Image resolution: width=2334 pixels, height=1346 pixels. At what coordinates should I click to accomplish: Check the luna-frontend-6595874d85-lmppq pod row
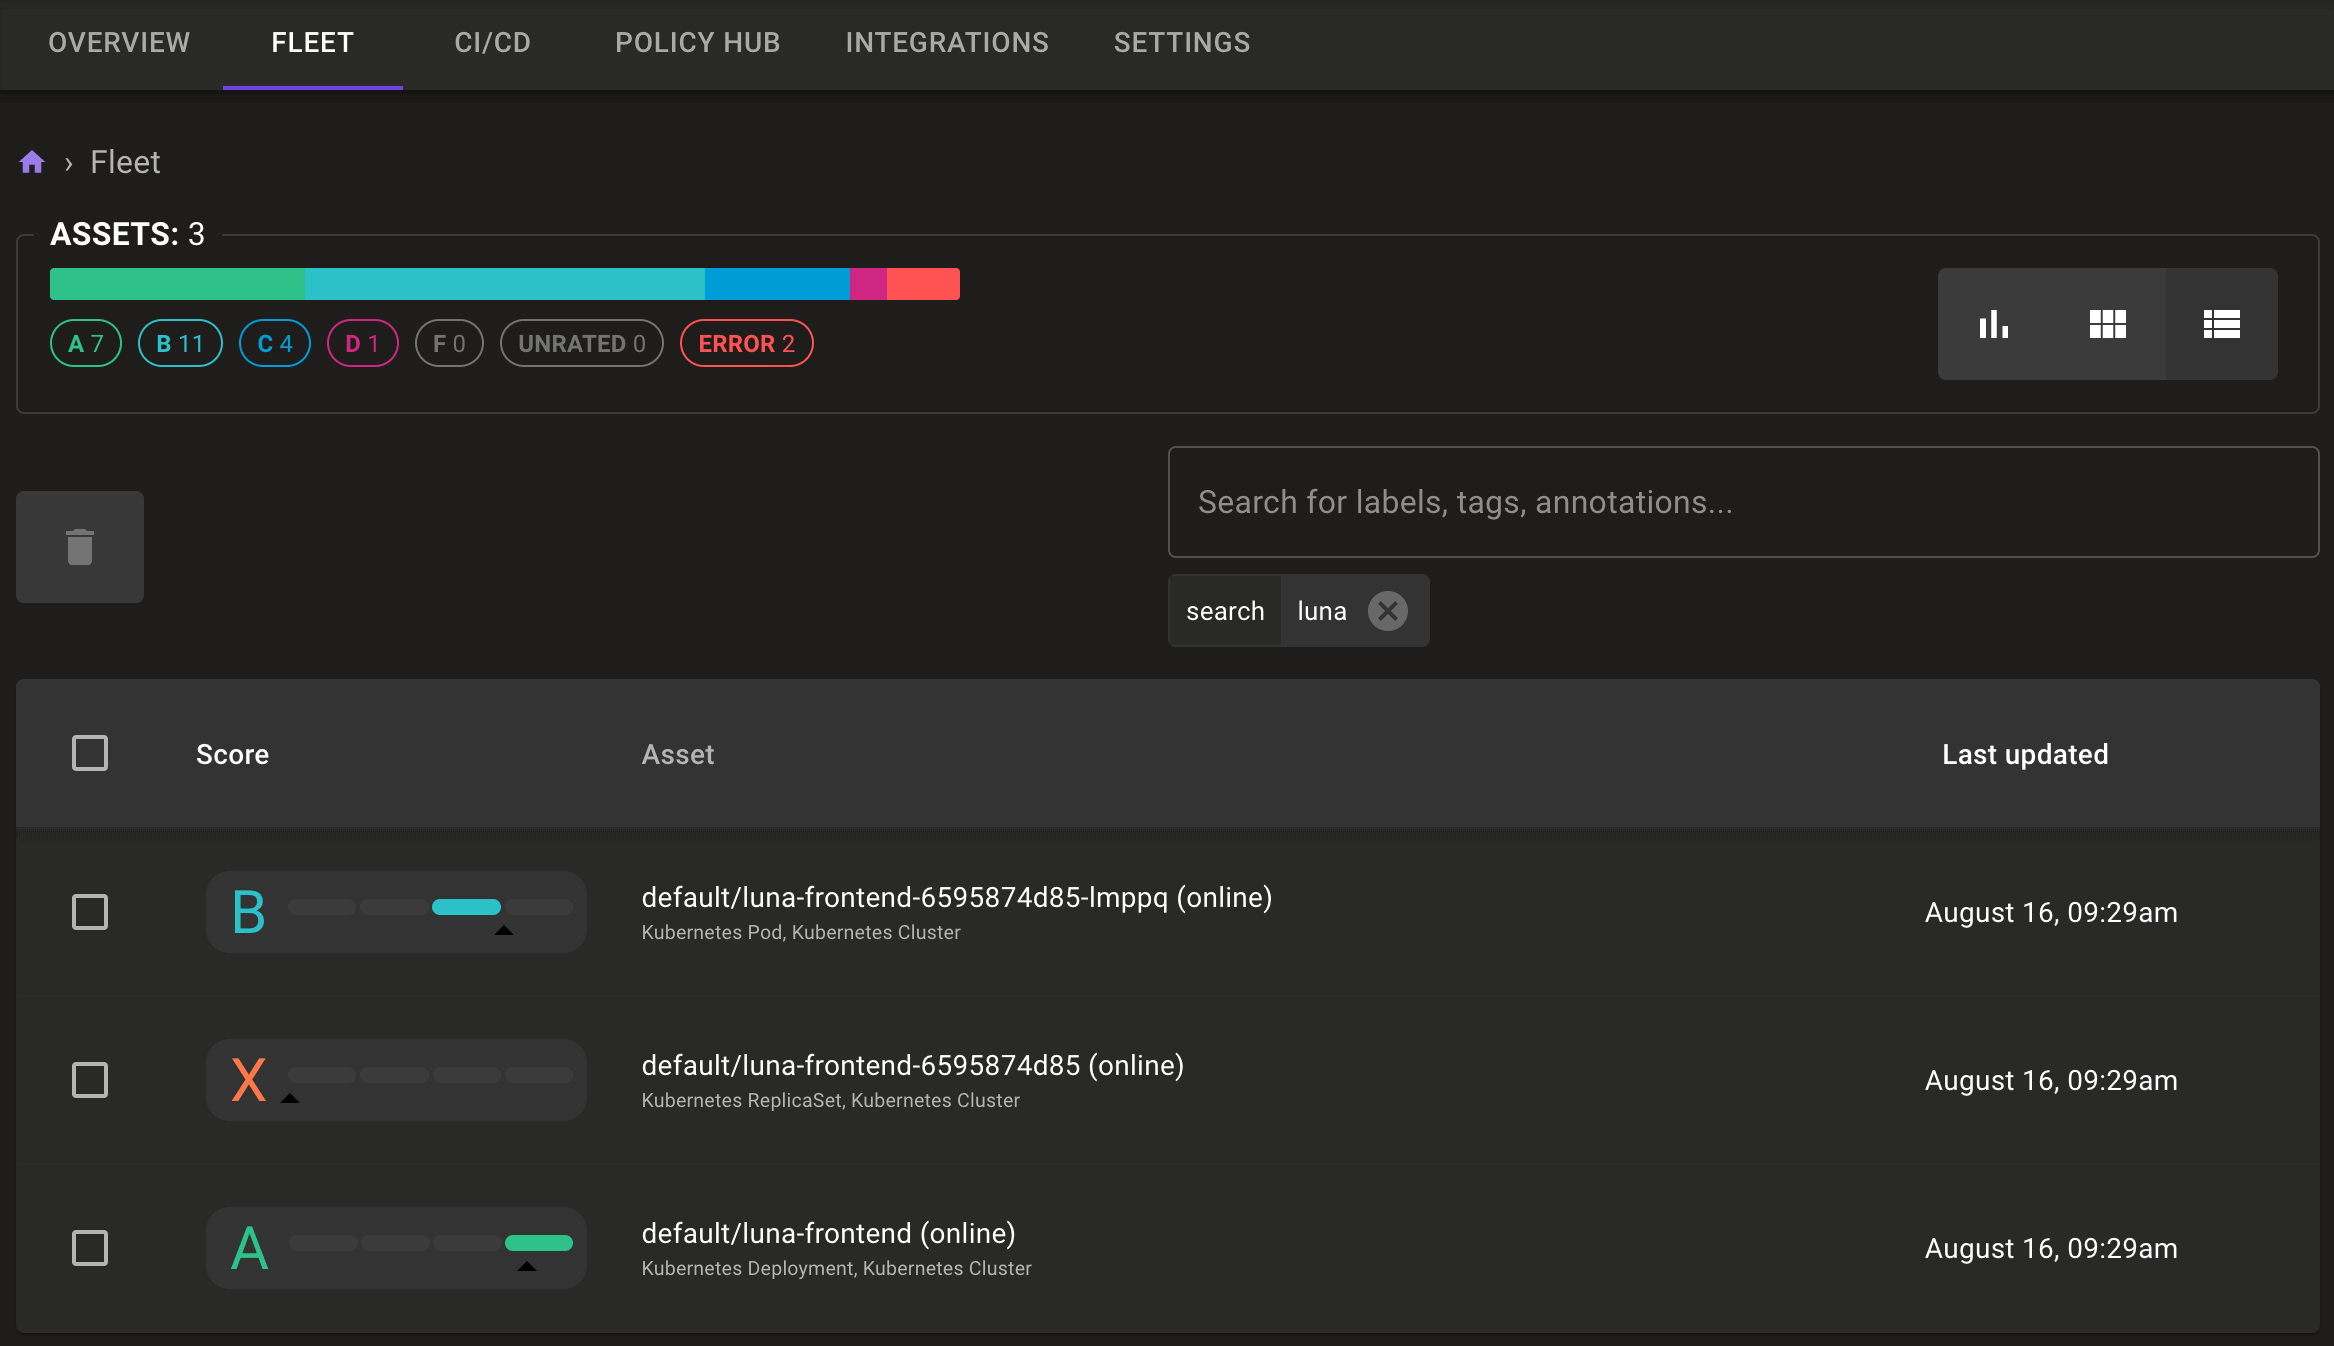(x=90, y=912)
